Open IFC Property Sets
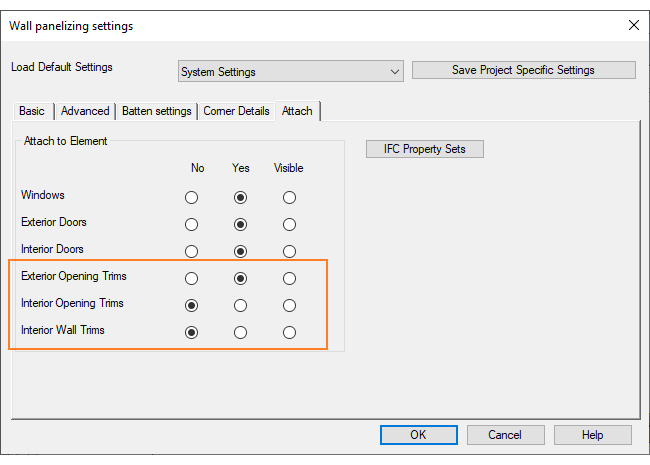 coord(425,149)
